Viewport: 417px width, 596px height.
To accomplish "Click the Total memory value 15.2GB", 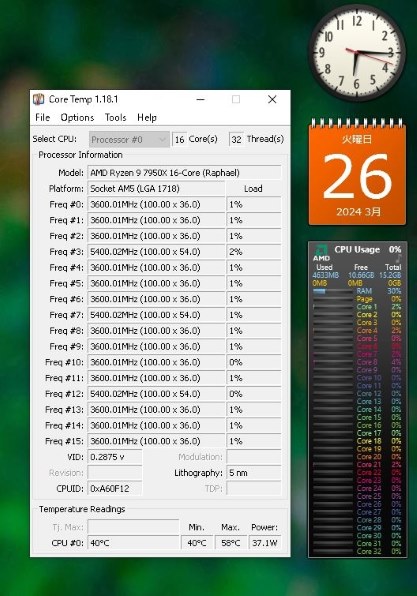I will [x=390, y=275].
